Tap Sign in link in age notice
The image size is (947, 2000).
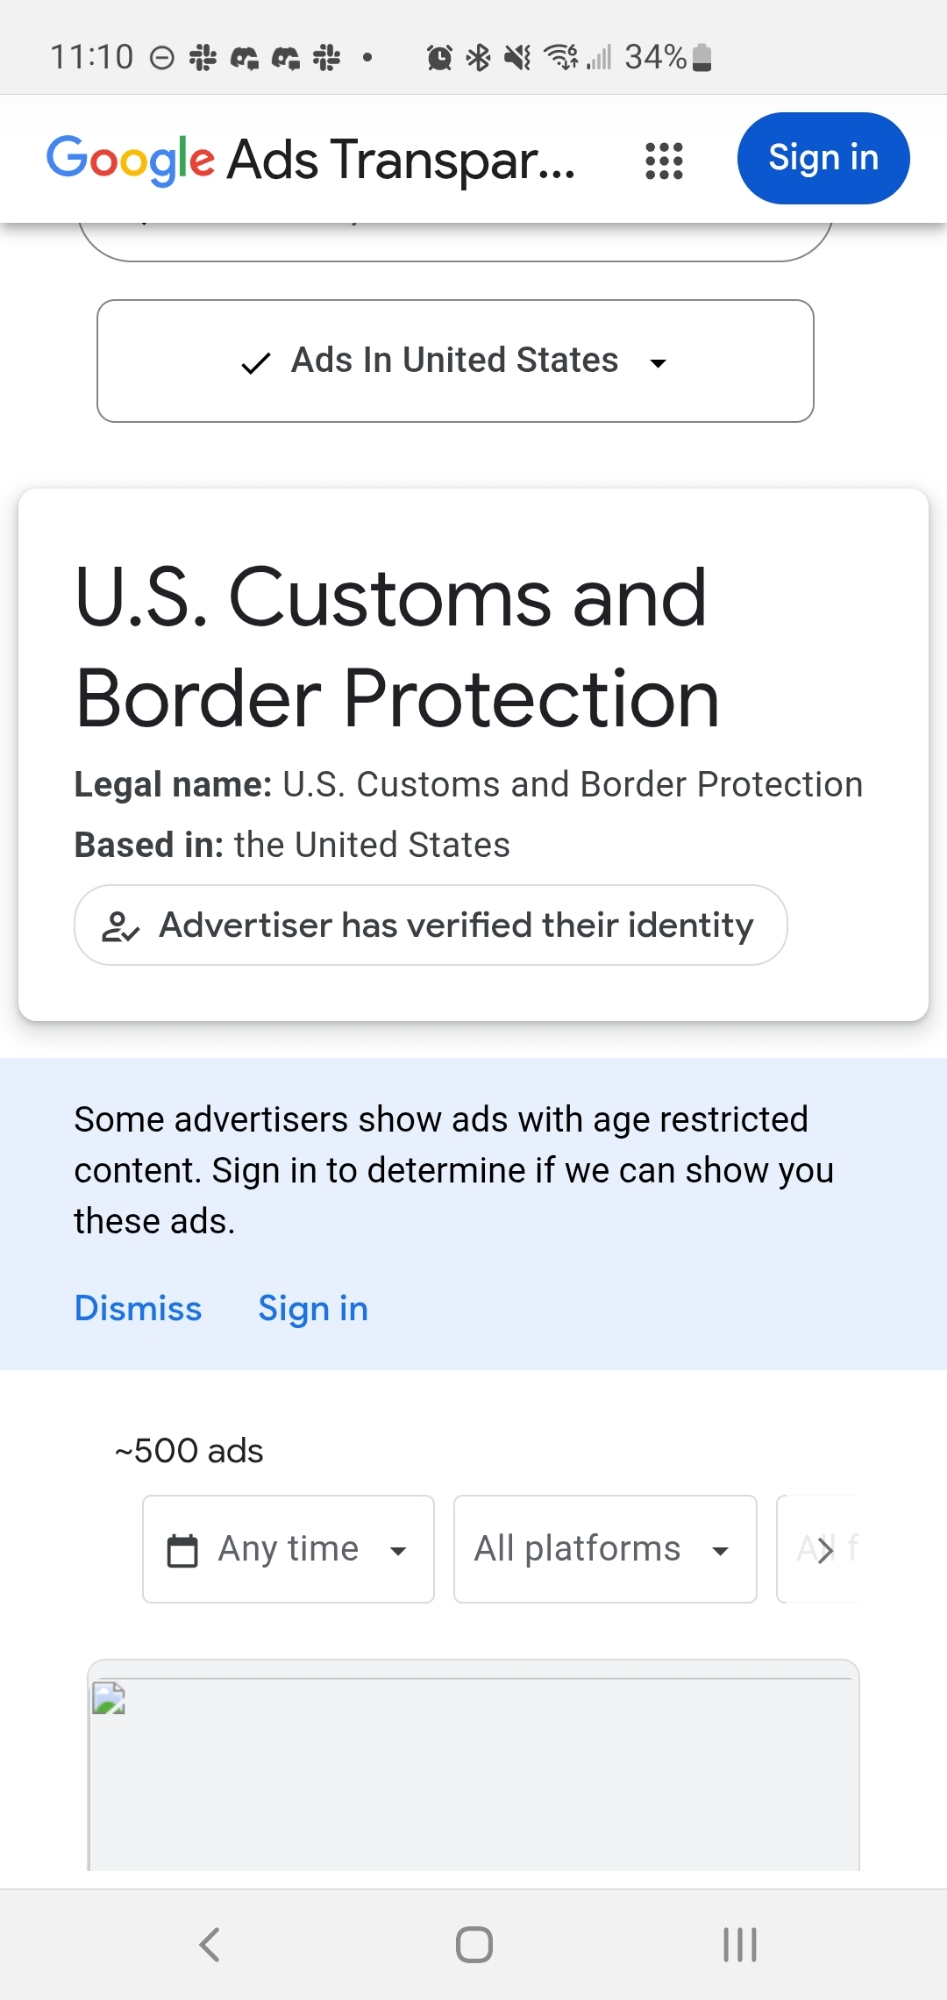coord(313,1308)
